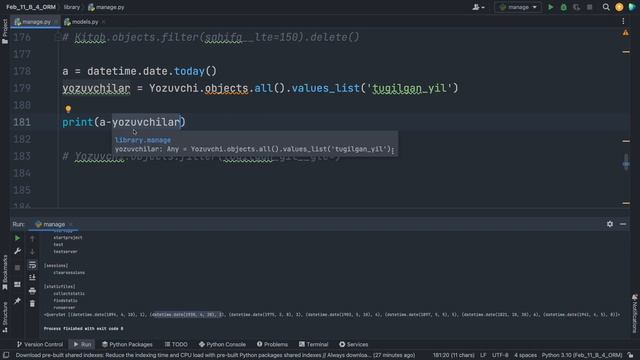Close the models.py editor tab
640x360 pixels.
104,22
